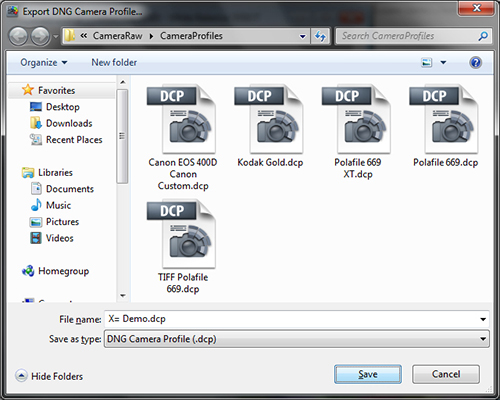Toggle Hide Folders arrow button
This screenshot has height=400, width=500.
tap(21, 376)
